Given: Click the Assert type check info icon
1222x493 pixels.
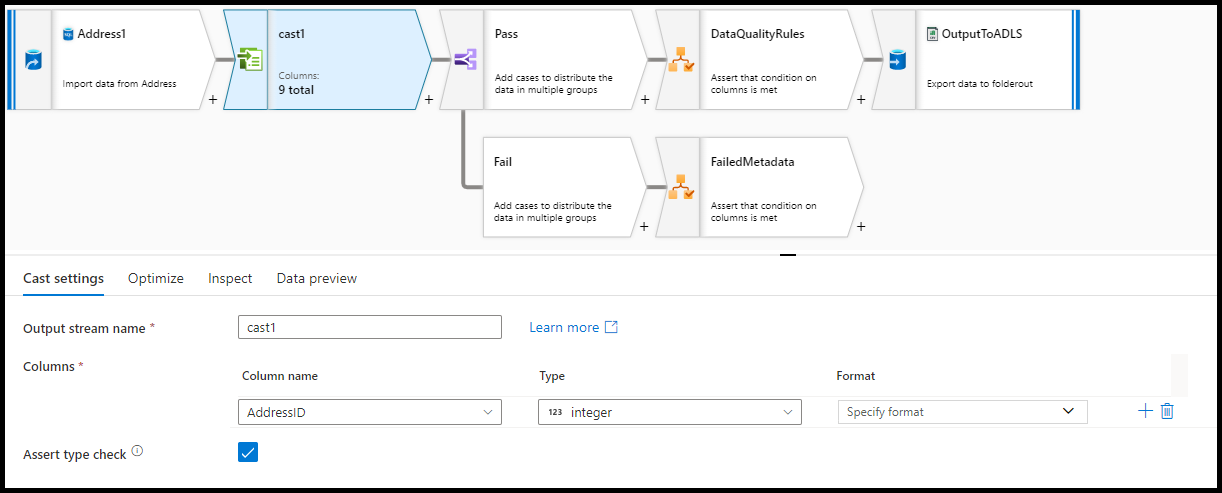Looking at the screenshot, I should coord(137,451).
